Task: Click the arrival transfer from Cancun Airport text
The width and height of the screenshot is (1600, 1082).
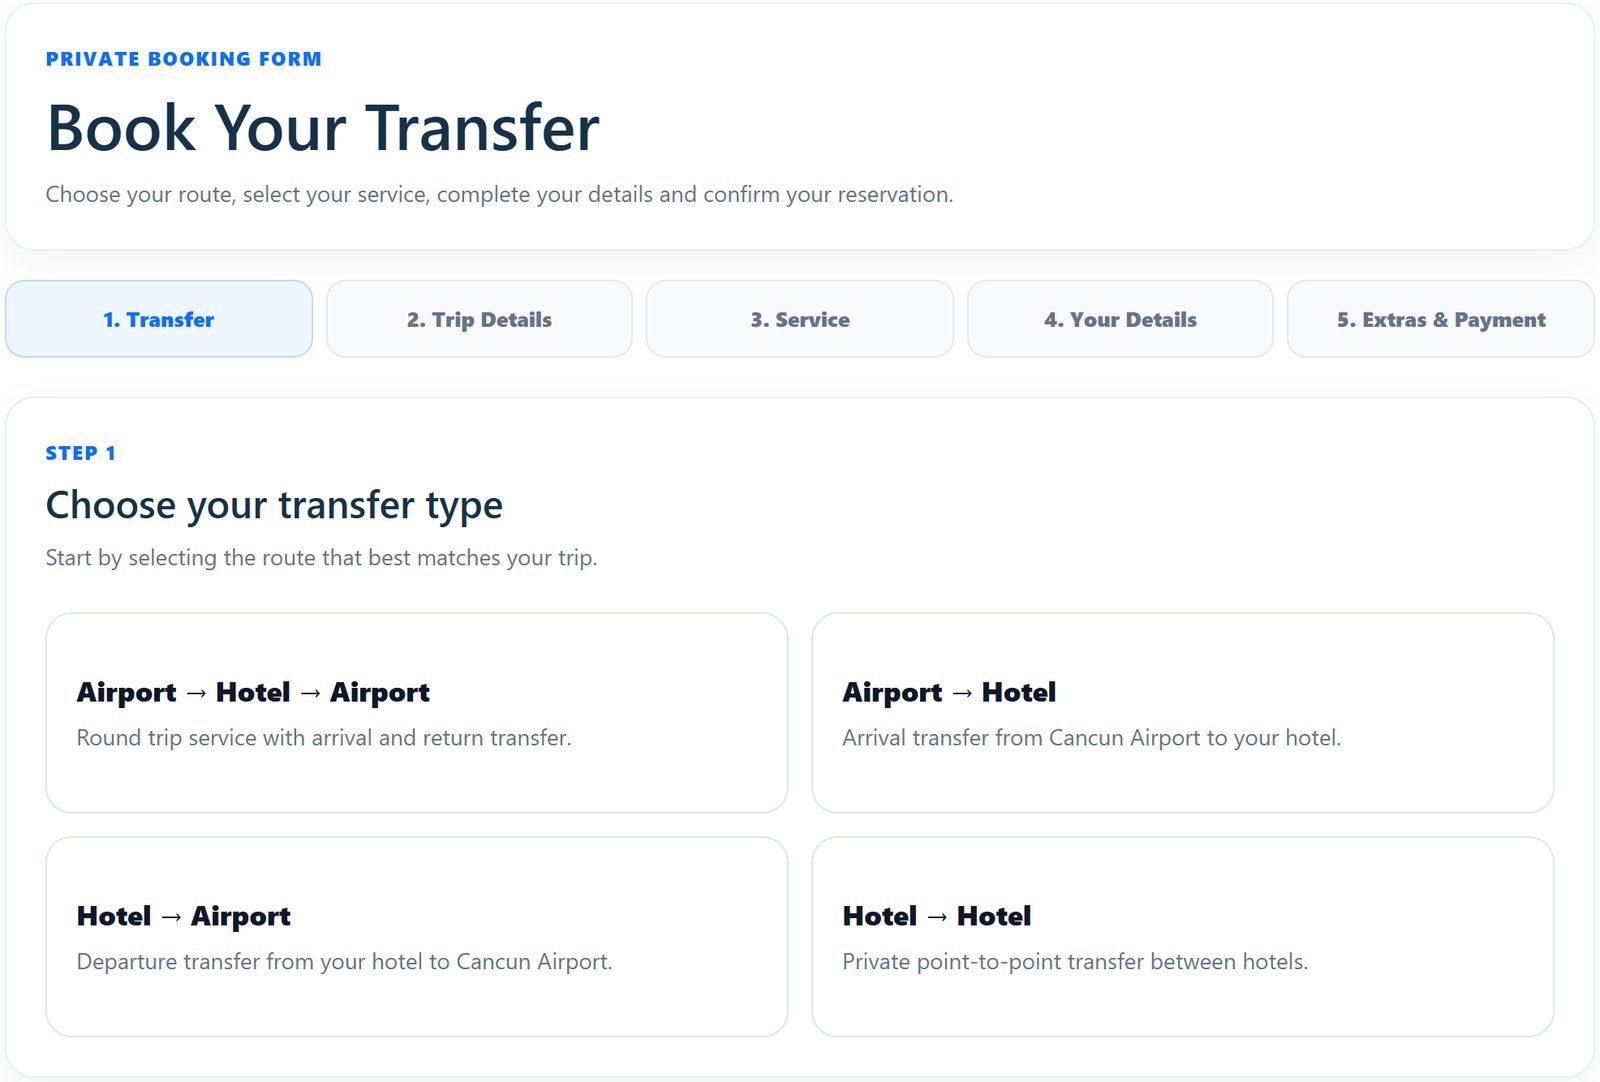Action: click(1091, 738)
